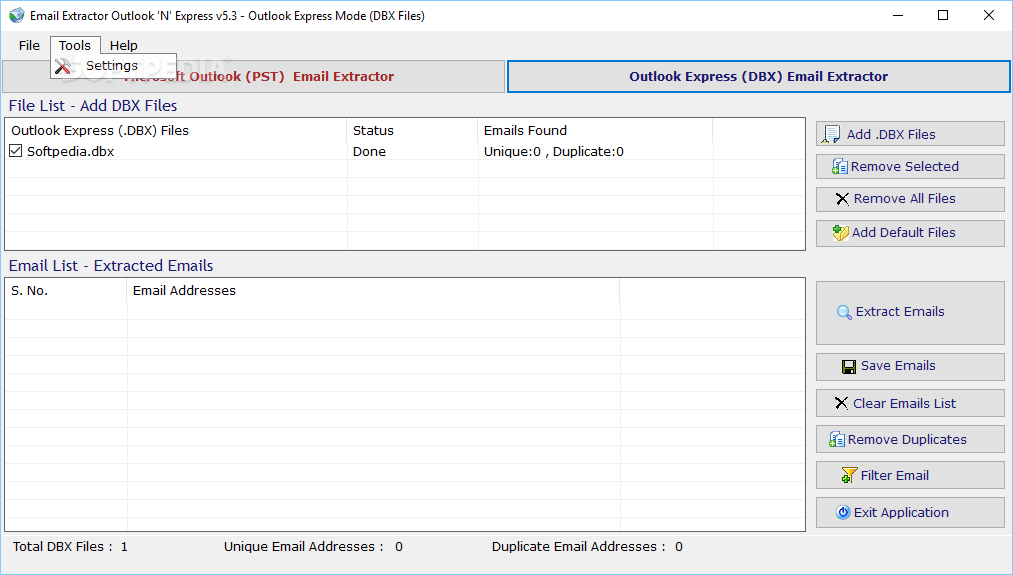The height and width of the screenshot is (575, 1013).
Task: Click the S. No. column header
Action: click(x=66, y=291)
